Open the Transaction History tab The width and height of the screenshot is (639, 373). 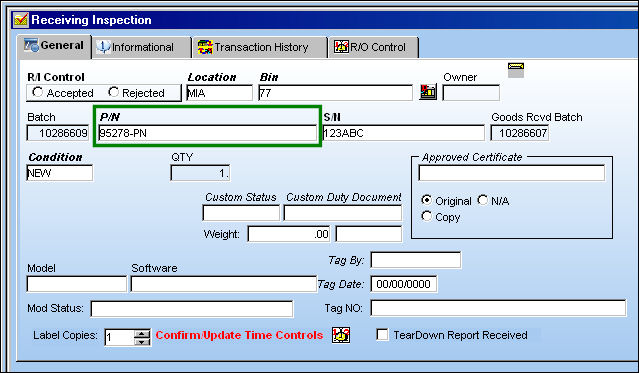(x=260, y=47)
